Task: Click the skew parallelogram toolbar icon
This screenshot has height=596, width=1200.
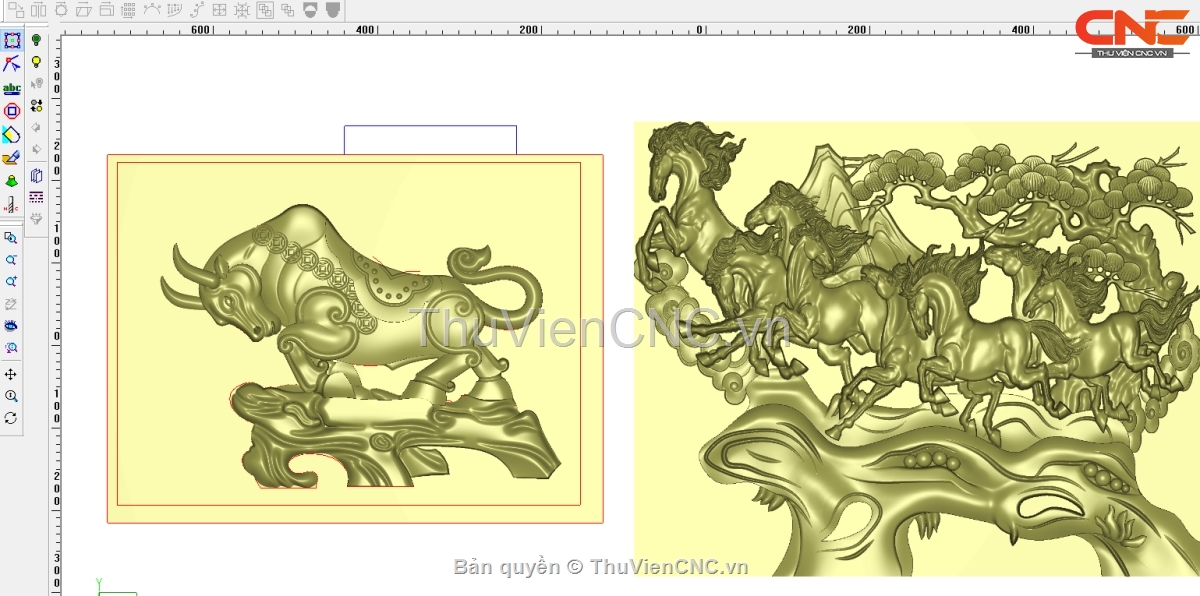Action: 84,10
